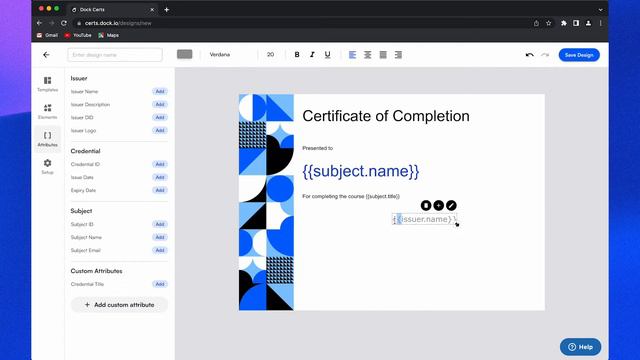This screenshot has width=640, height=360.
Task: Align text left
Action: point(352,55)
